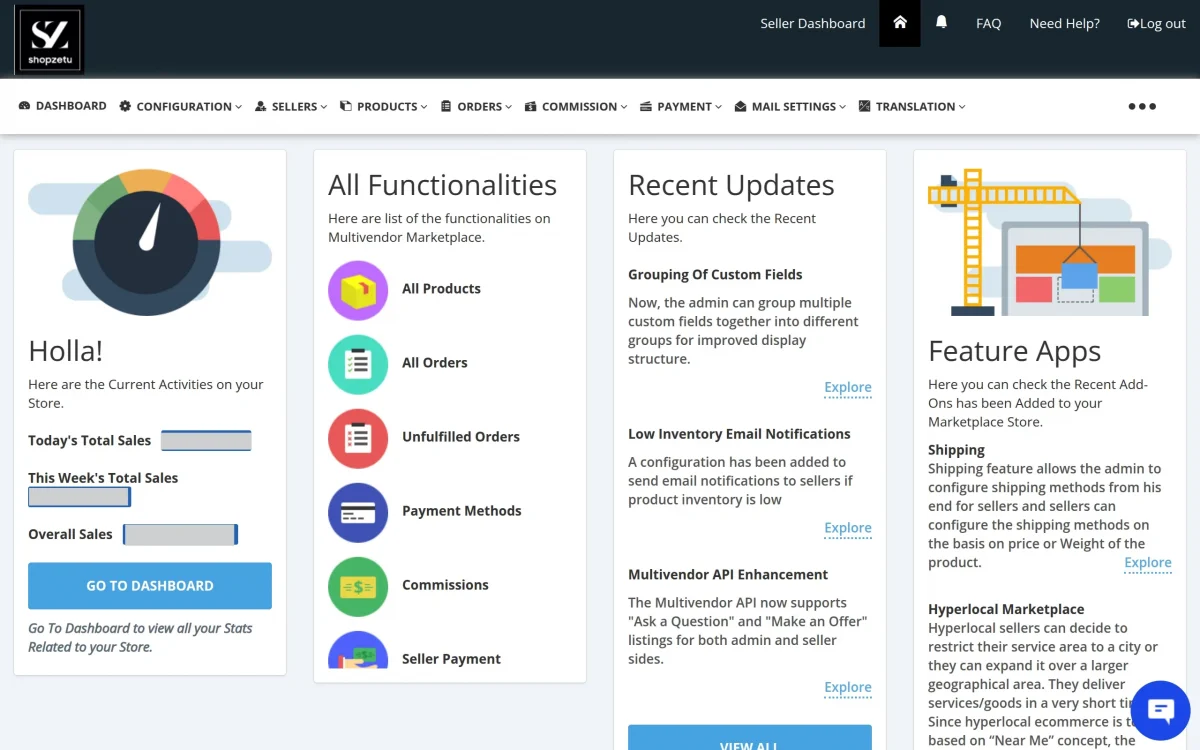Click the Payment card icon in the menu
Viewport: 1200px width, 750px height.
646,106
